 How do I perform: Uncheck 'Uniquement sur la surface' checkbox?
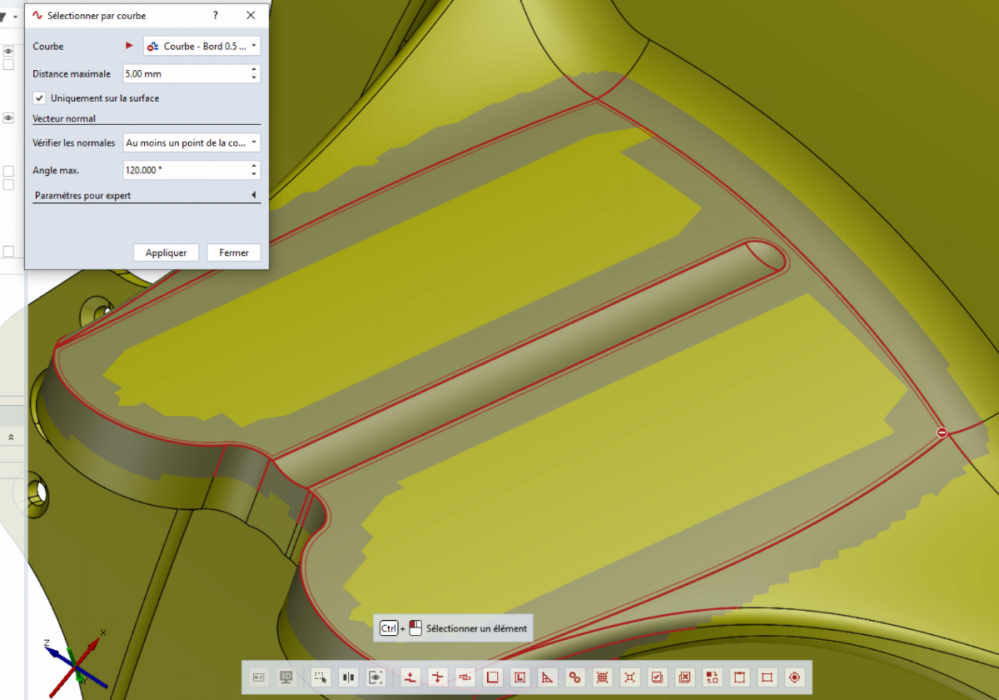coord(39,98)
